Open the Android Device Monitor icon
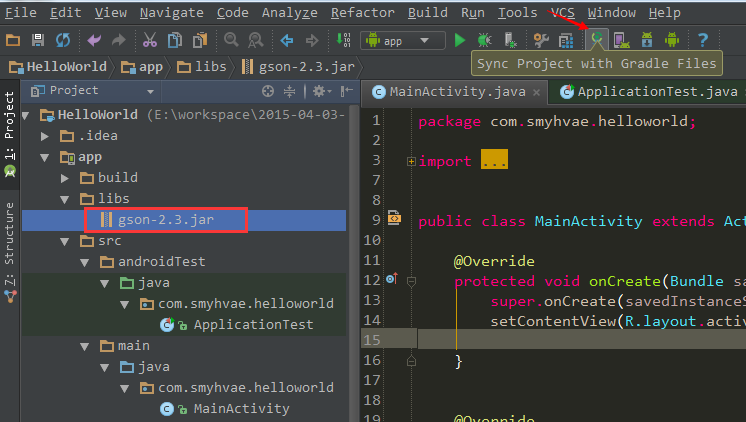The image size is (746, 422). [x=672, y=40]
